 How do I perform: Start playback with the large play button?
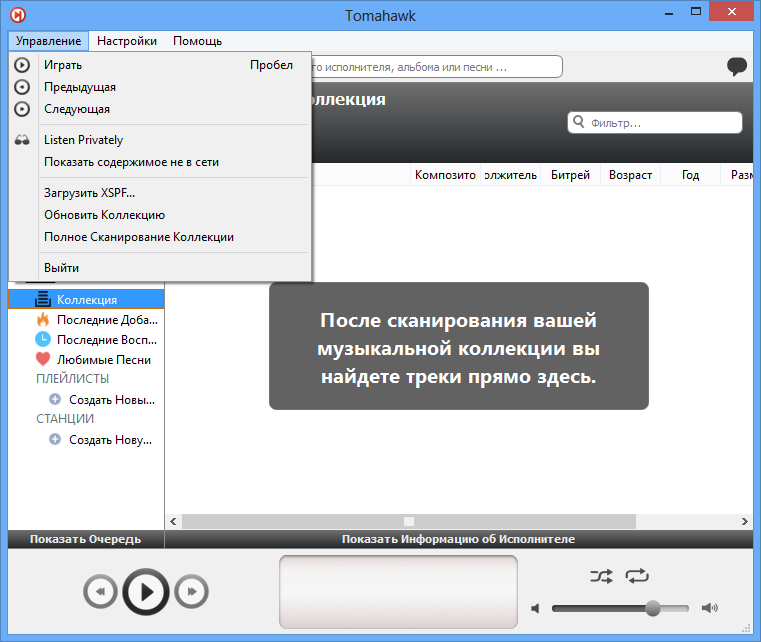[x=146, y=592]
